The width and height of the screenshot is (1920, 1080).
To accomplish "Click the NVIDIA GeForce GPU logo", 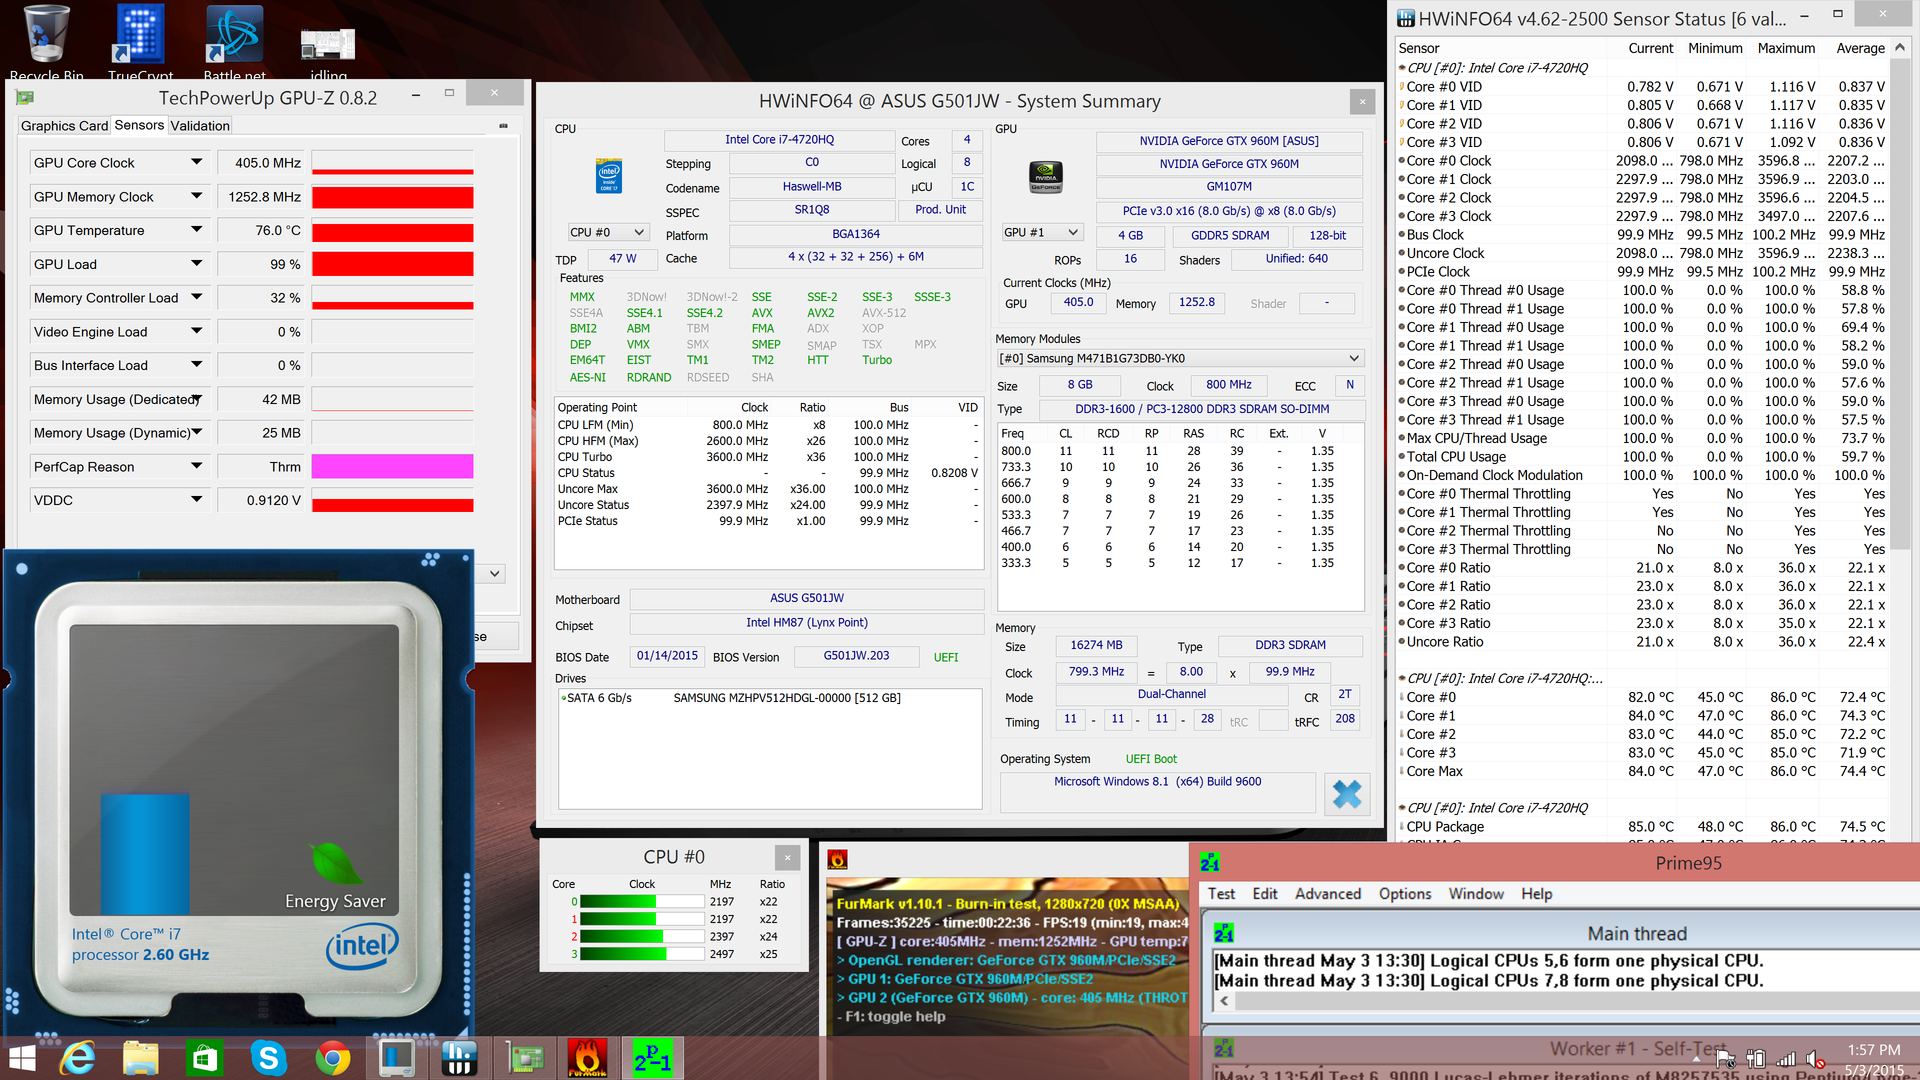I will [1045, 177].
